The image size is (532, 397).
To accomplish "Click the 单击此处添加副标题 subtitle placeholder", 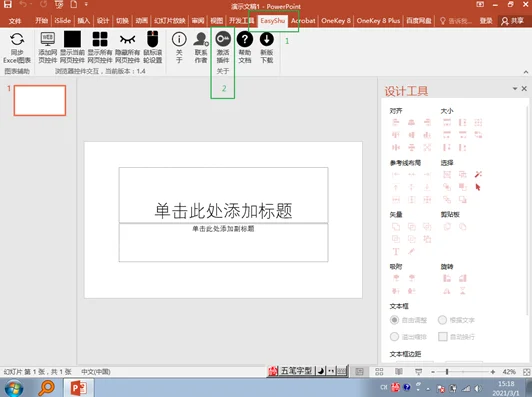I will 223,242.
